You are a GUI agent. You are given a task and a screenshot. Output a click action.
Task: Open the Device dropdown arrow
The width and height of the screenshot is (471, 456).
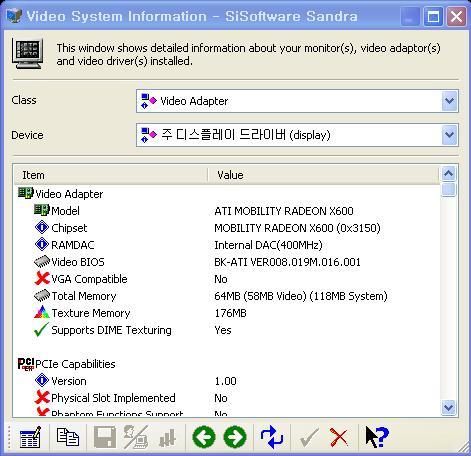pyautogui.click(x=449, y=135)
